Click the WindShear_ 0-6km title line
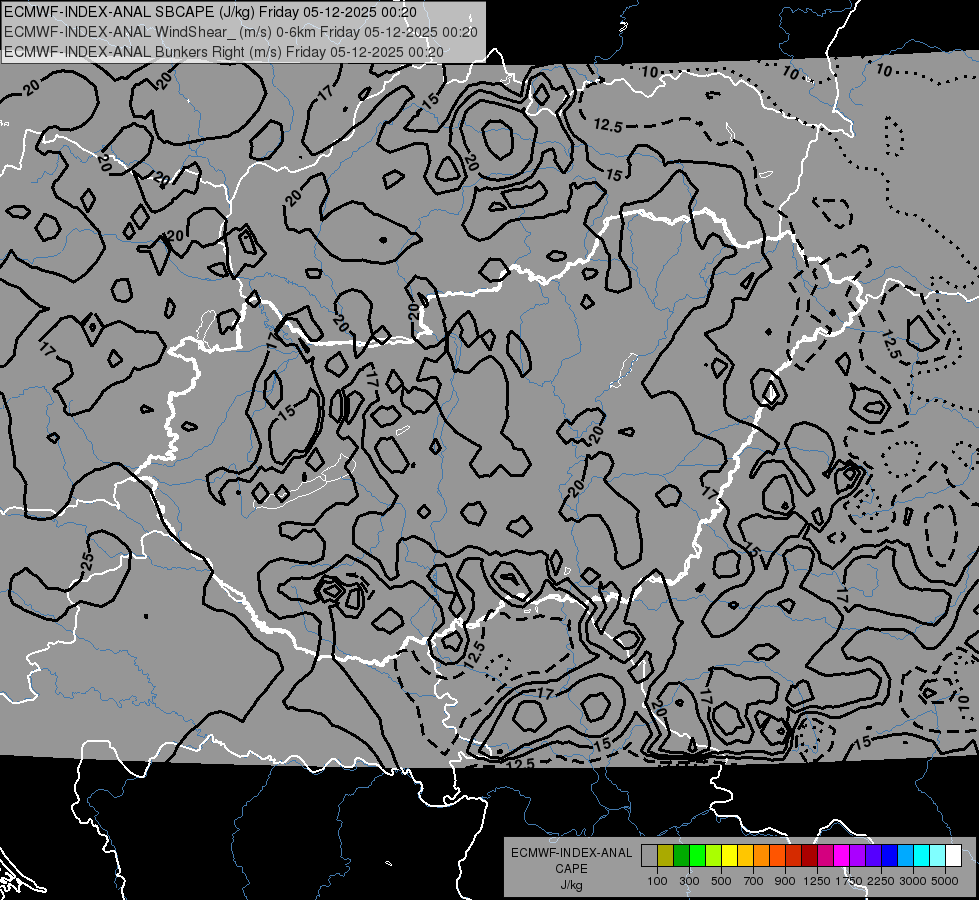979x900 pixels. coord(240,32)
